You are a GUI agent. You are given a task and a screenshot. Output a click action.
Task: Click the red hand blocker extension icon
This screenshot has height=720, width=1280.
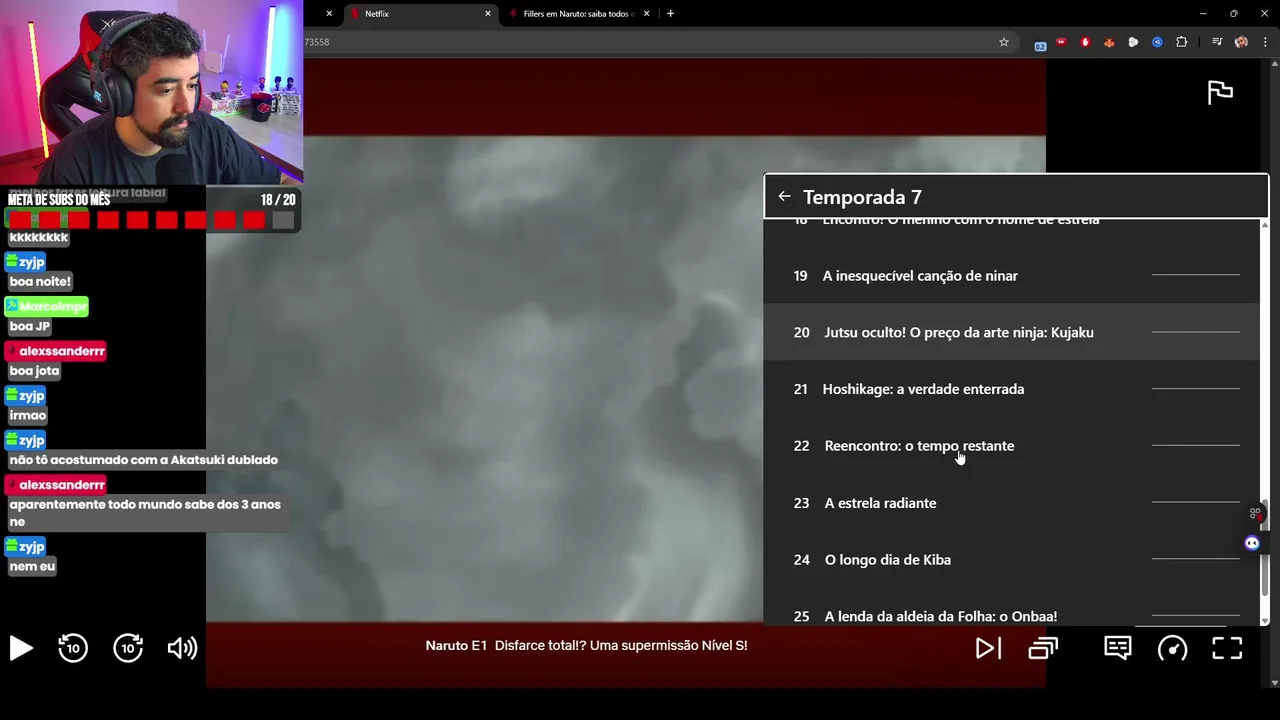coord(1085,42)
